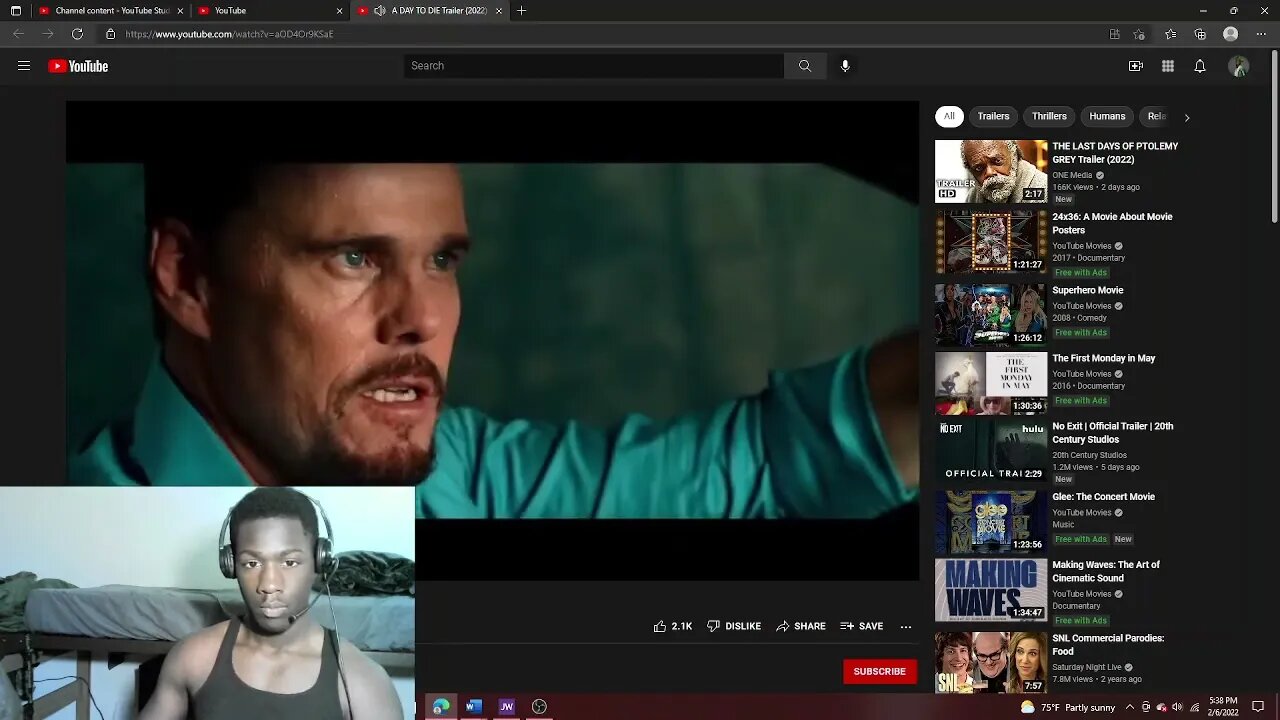1280x720 pixels.
Task: Click the SNL Commercial Parodies thumbnail
Action: [x=991, y=662]
